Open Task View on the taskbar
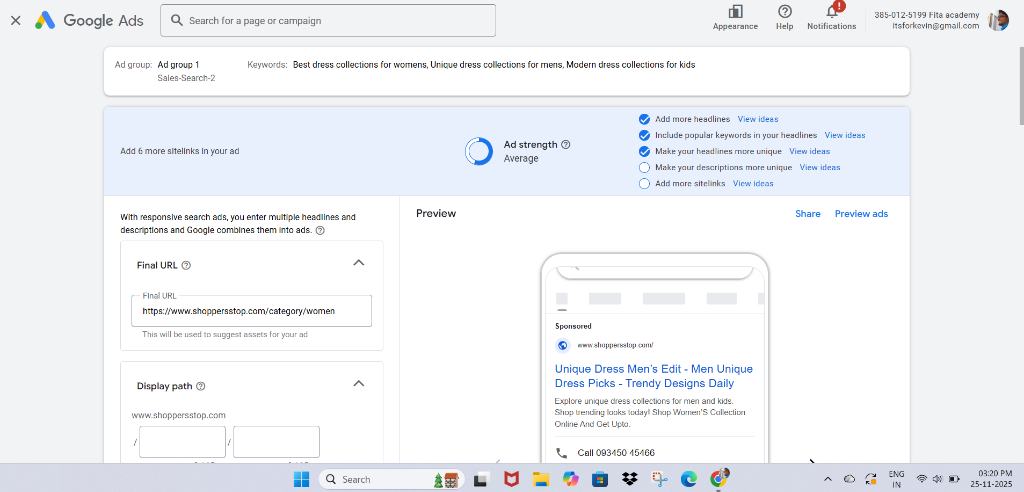 click(481, 479)
